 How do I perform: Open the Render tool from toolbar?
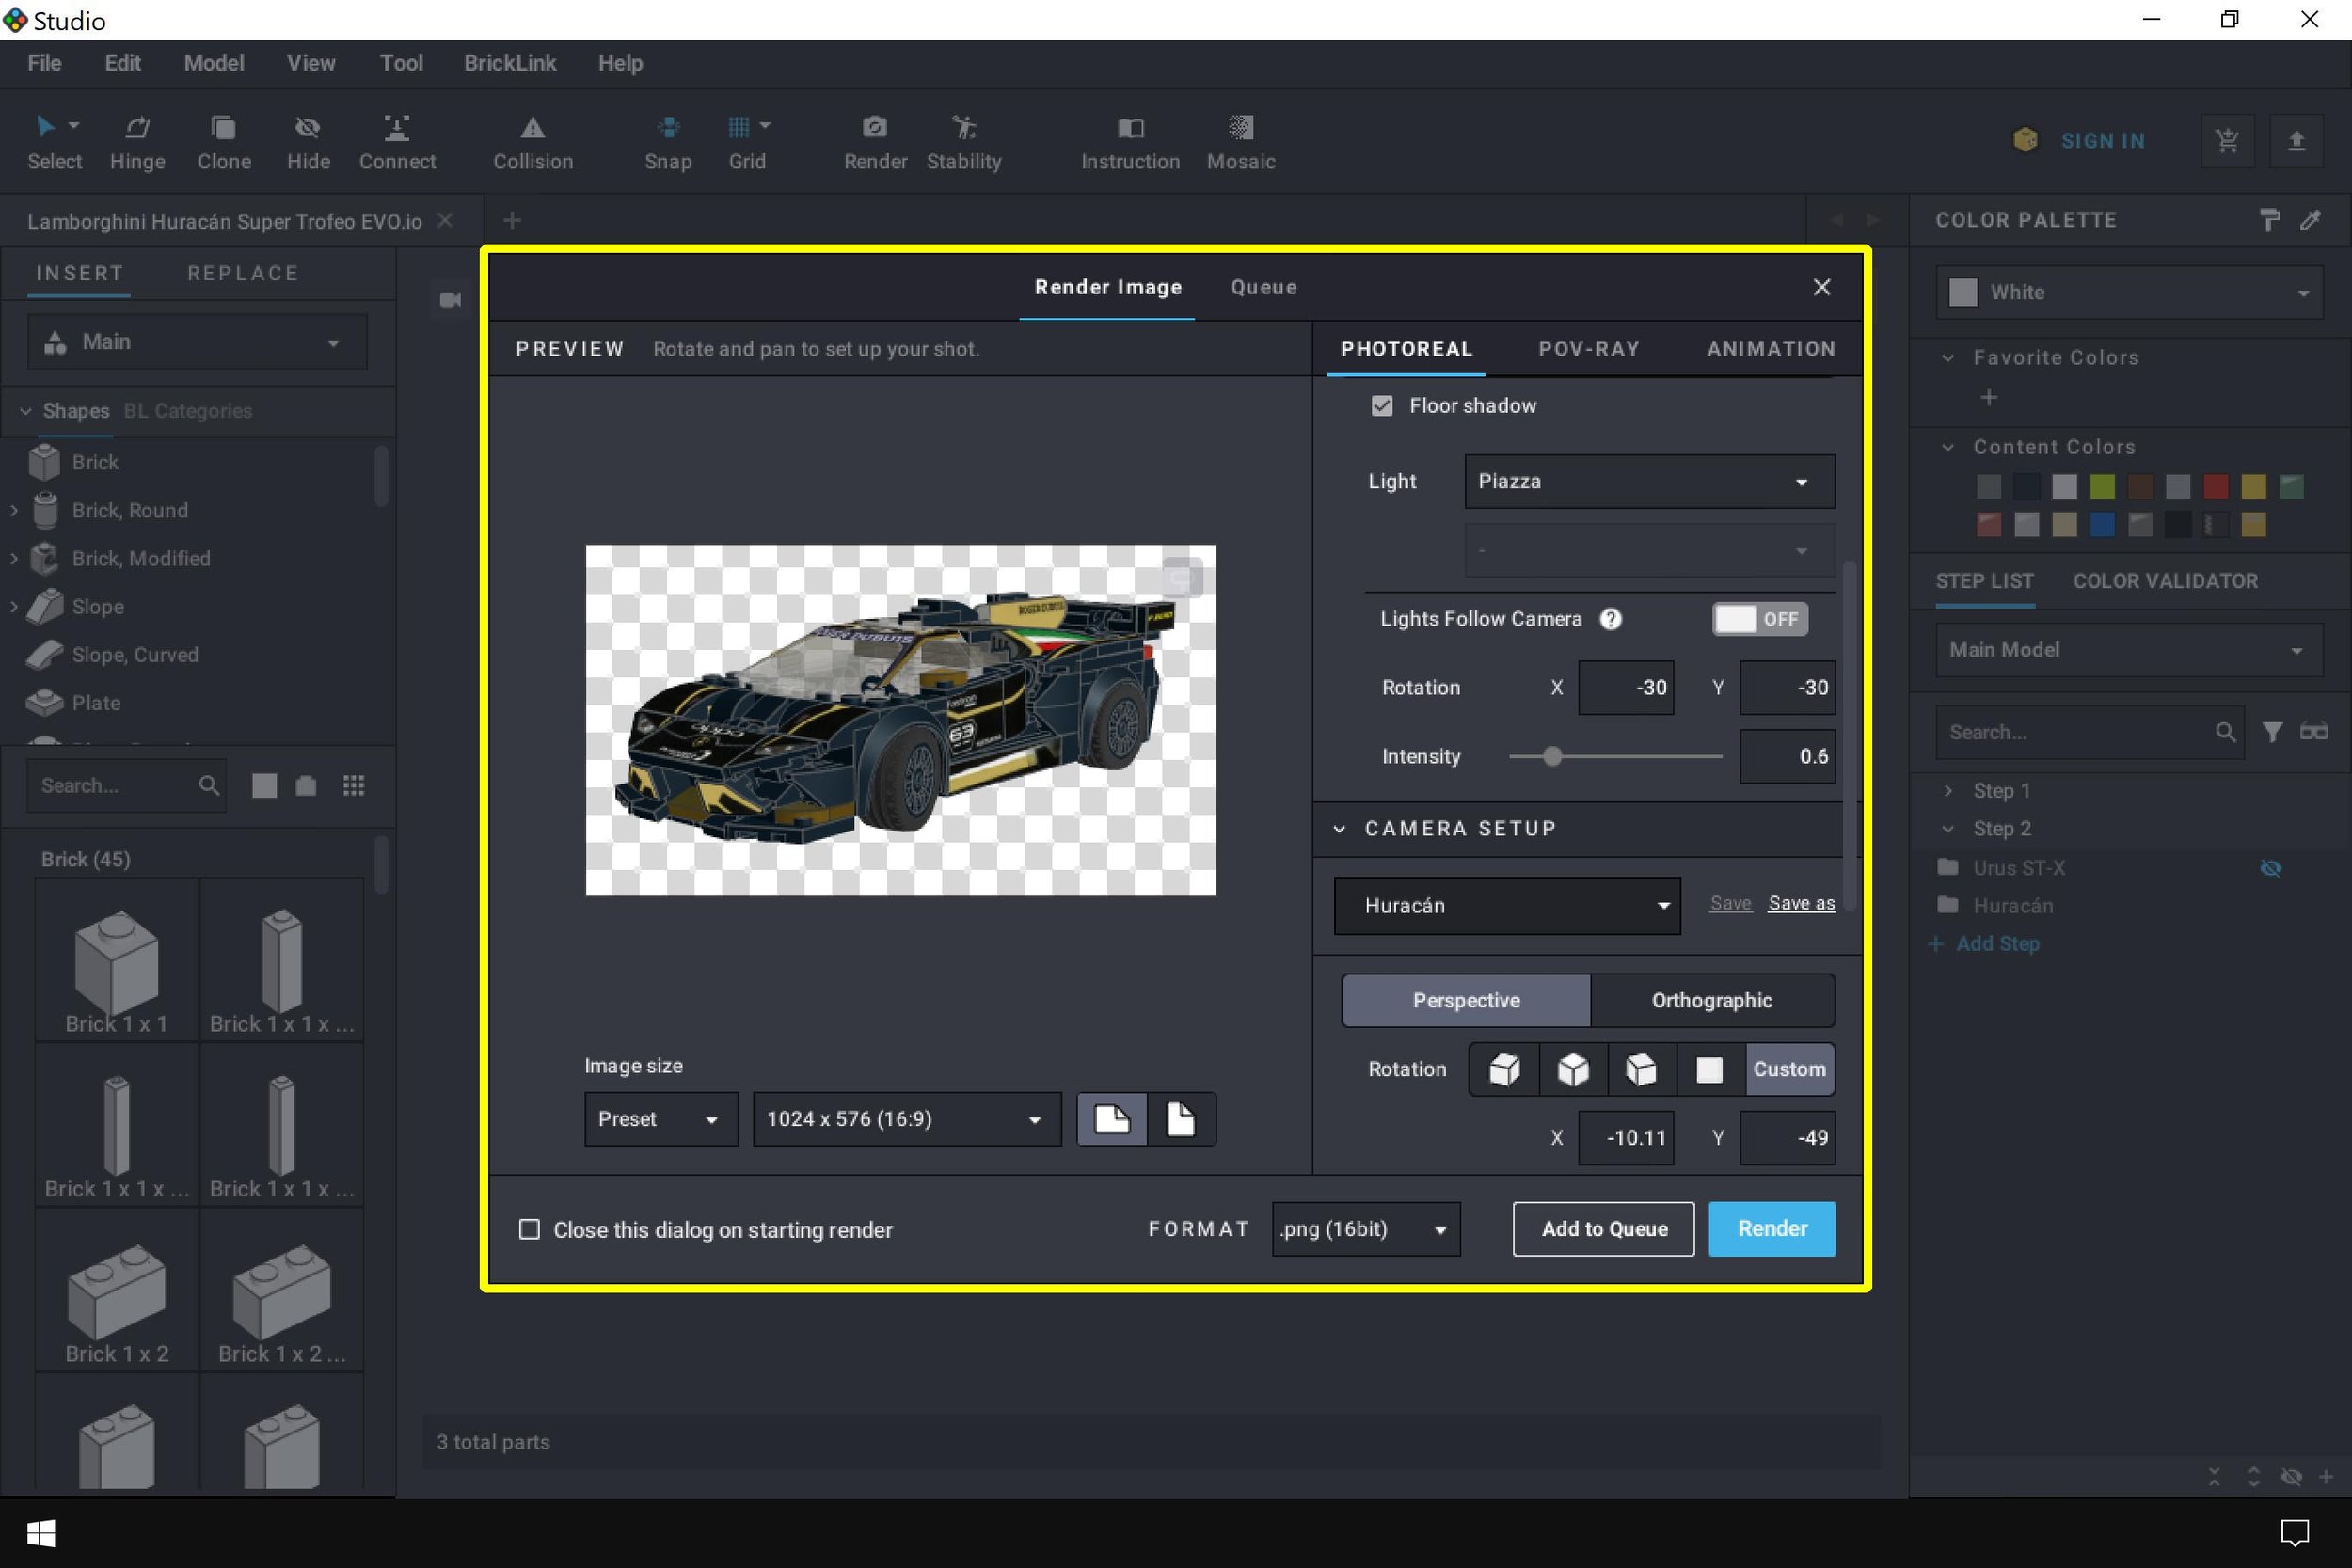pyautogui.click(x=875, y=142)
